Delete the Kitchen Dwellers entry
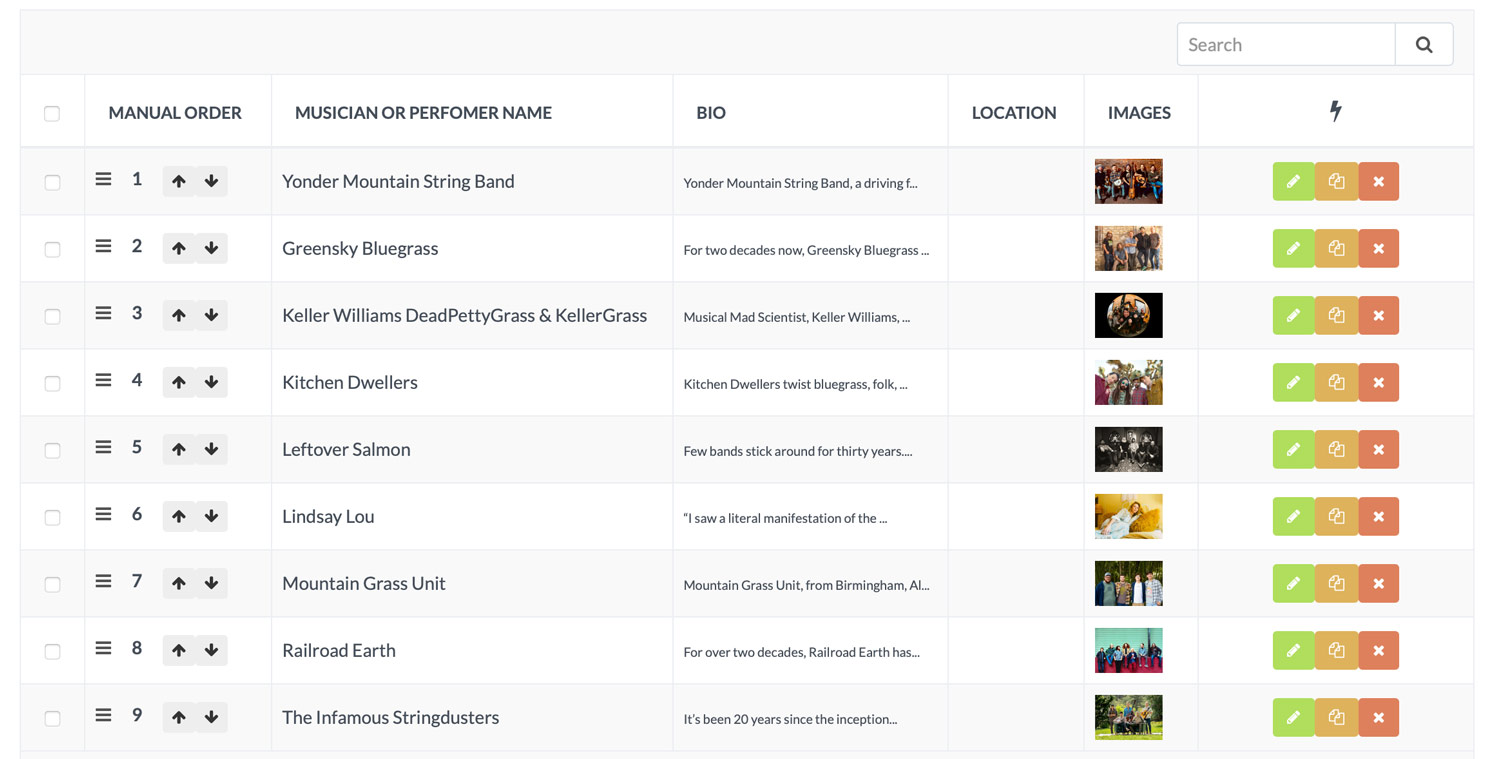This screenshot has width=1500, height=759. [x=1378, y=383]
